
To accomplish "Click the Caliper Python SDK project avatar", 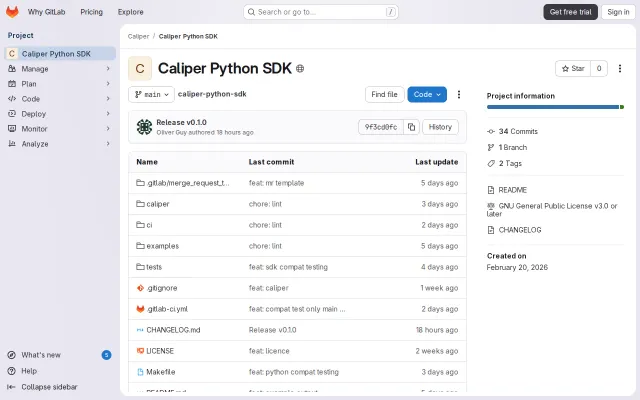I will 140,69.
